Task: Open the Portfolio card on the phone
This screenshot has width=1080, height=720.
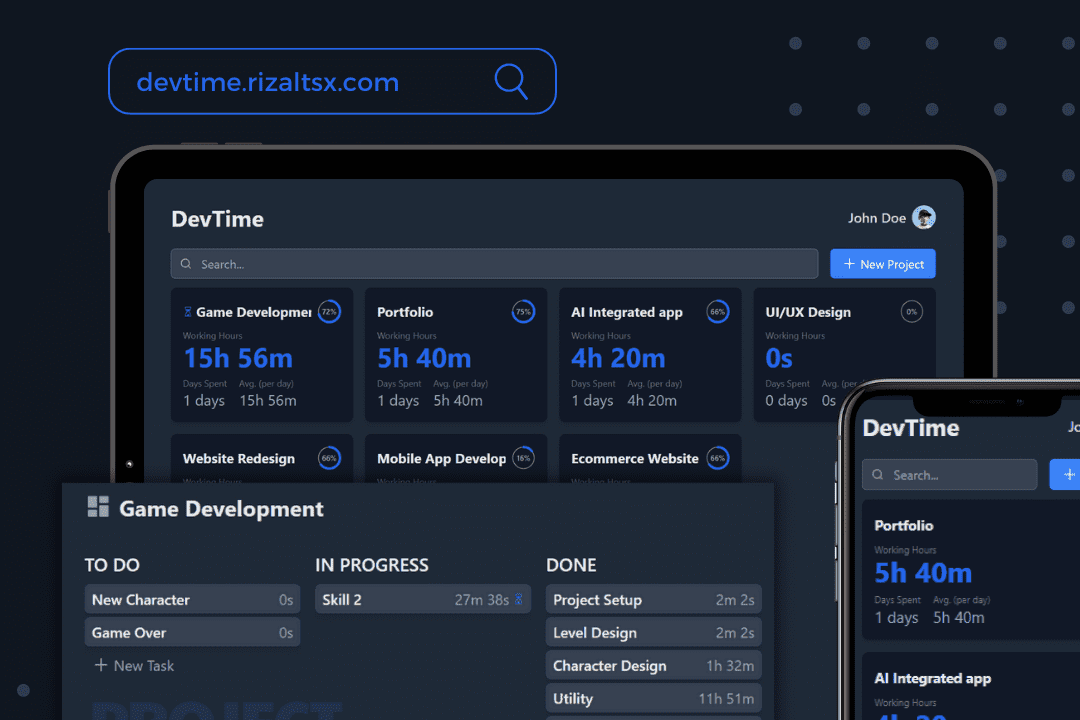Action: click(x=971, y=570)
